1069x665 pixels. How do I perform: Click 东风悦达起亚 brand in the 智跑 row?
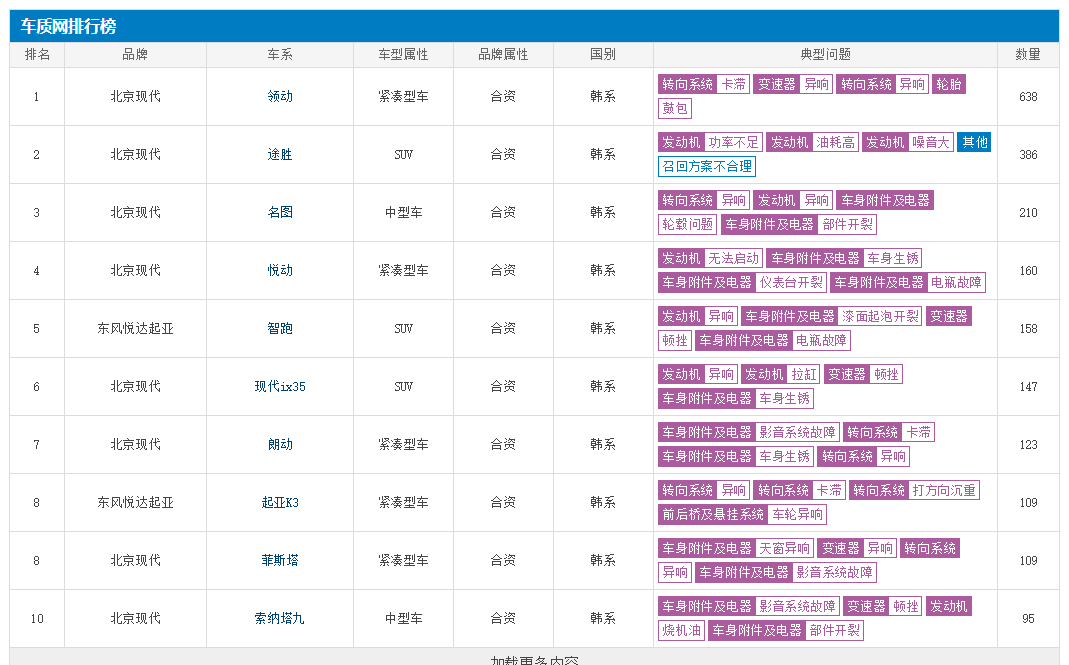[135, 329]
